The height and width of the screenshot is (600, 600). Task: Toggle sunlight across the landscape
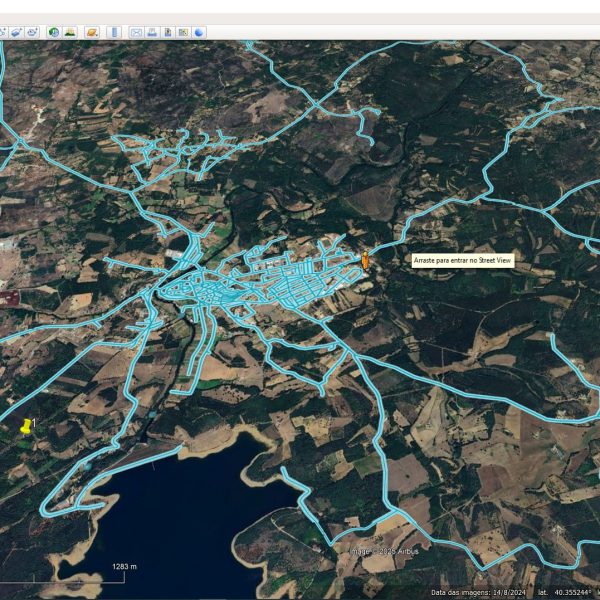[70, 33]
